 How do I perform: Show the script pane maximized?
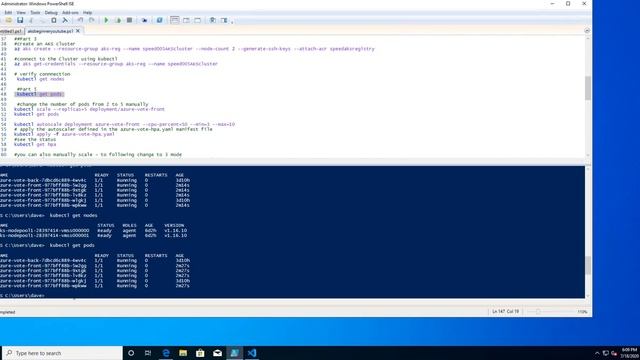coord(198,20)
